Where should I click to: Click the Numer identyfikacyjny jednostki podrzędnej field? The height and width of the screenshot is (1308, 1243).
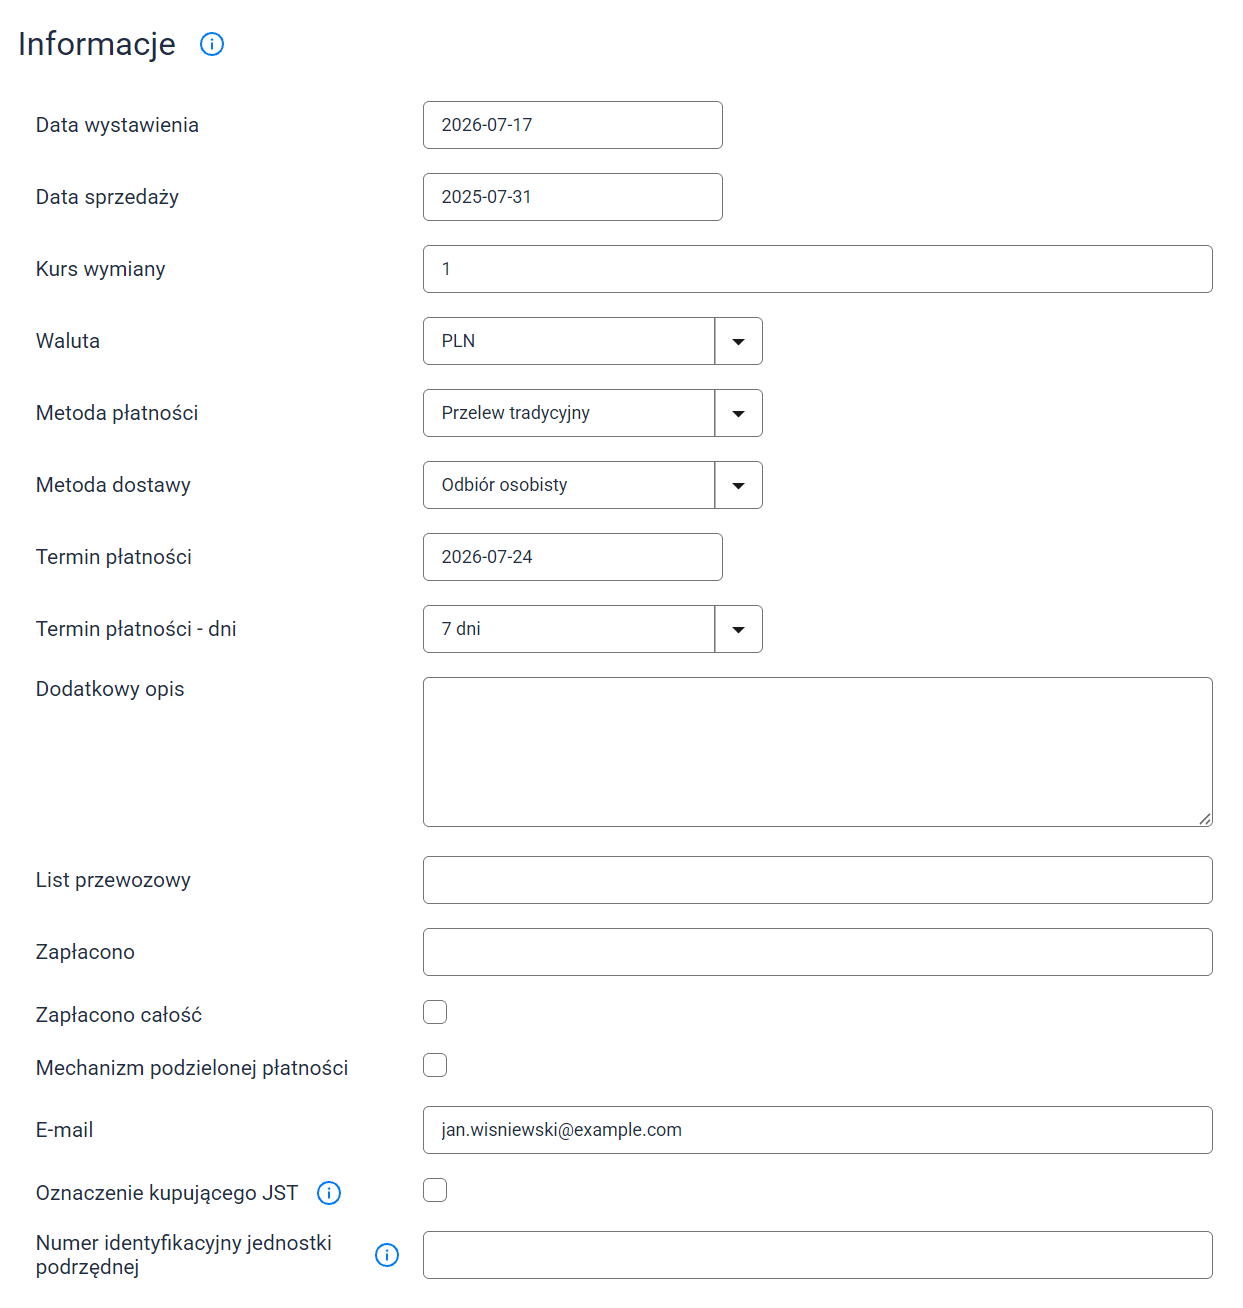tap(818, 1255)
